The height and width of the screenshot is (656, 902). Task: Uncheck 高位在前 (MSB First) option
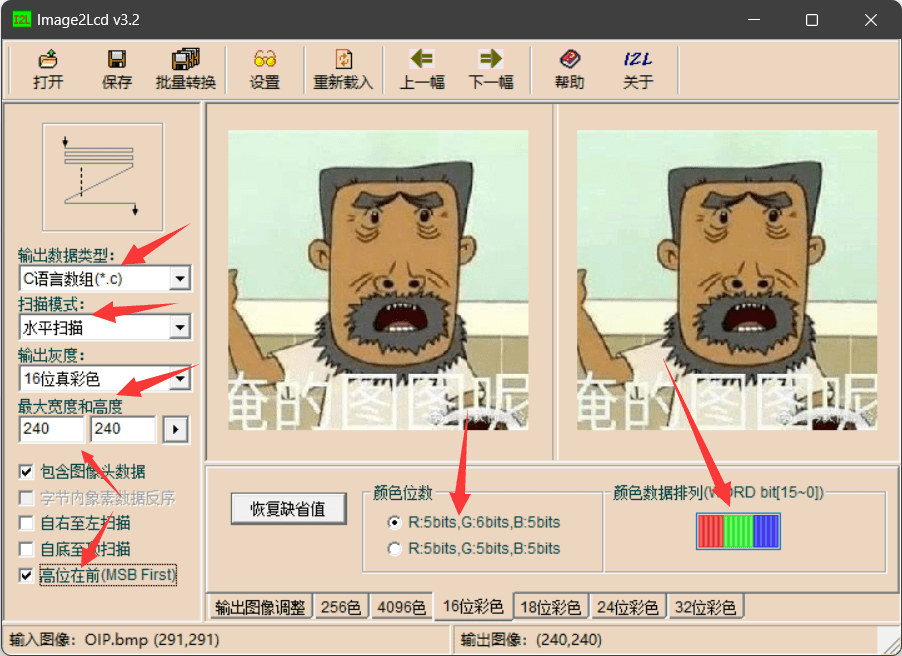[27, 575]
